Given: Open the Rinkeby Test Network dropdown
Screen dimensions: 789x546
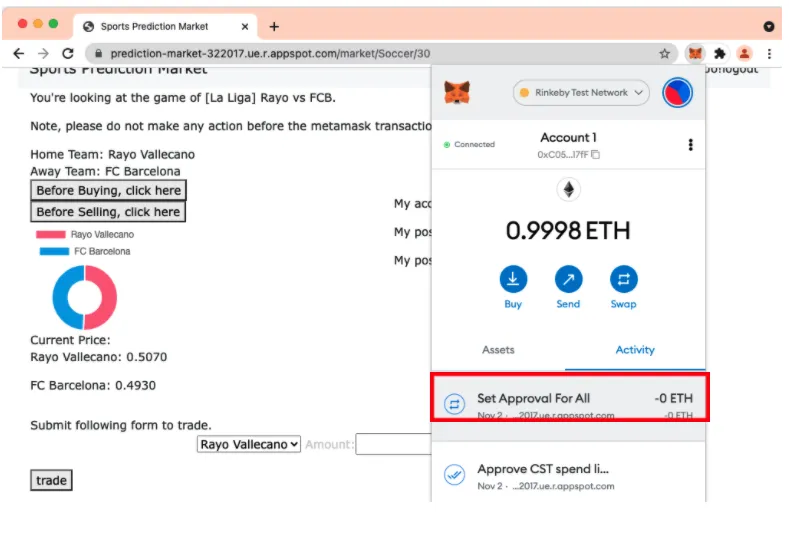Looking at the screenshot, I should coord(581,93).
